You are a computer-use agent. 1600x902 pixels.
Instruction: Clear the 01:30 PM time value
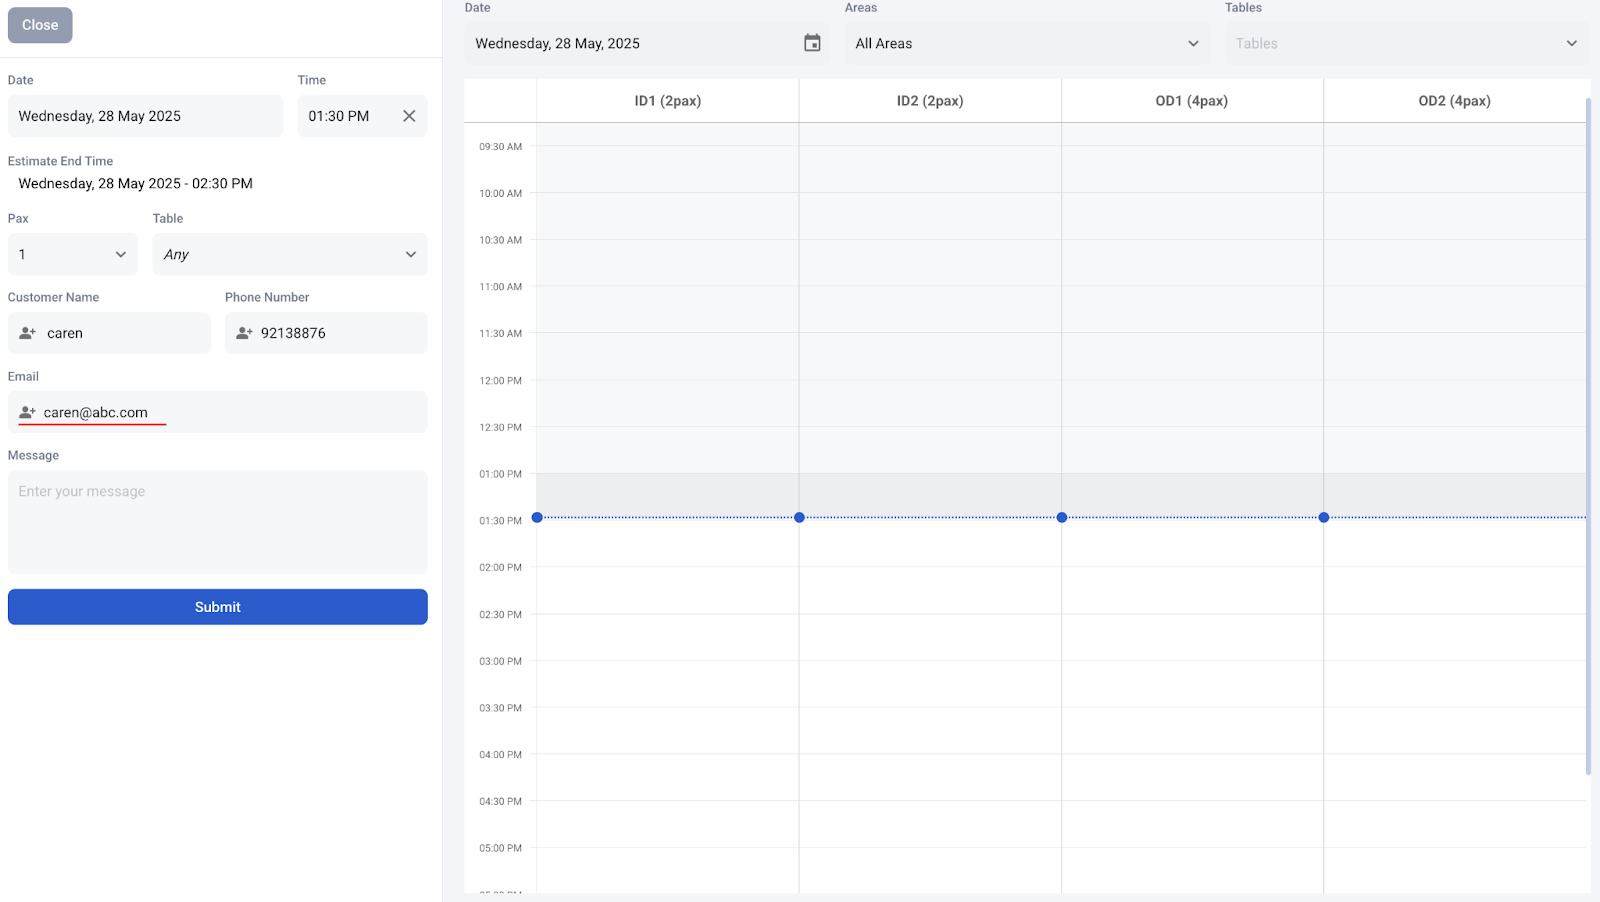pos(409,116)
